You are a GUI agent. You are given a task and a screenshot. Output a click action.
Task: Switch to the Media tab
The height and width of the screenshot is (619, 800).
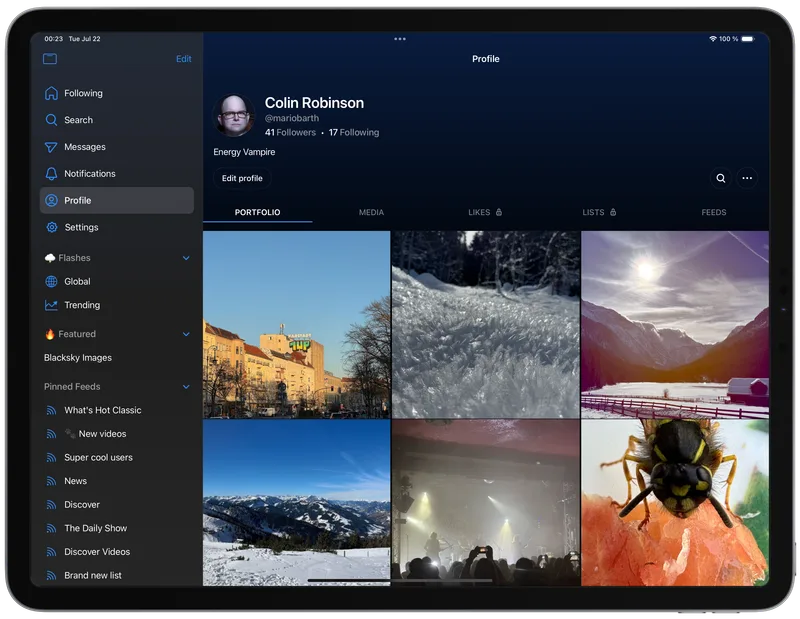coord(371,212)
